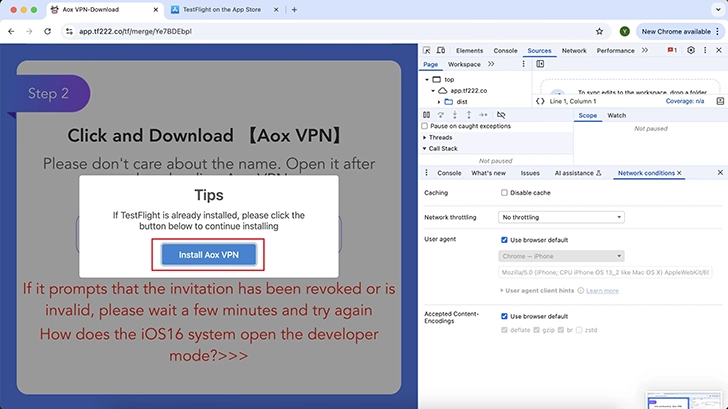Toggle the zstd encoding checkbox
This screenshot has width=728, height=409.
579,330
